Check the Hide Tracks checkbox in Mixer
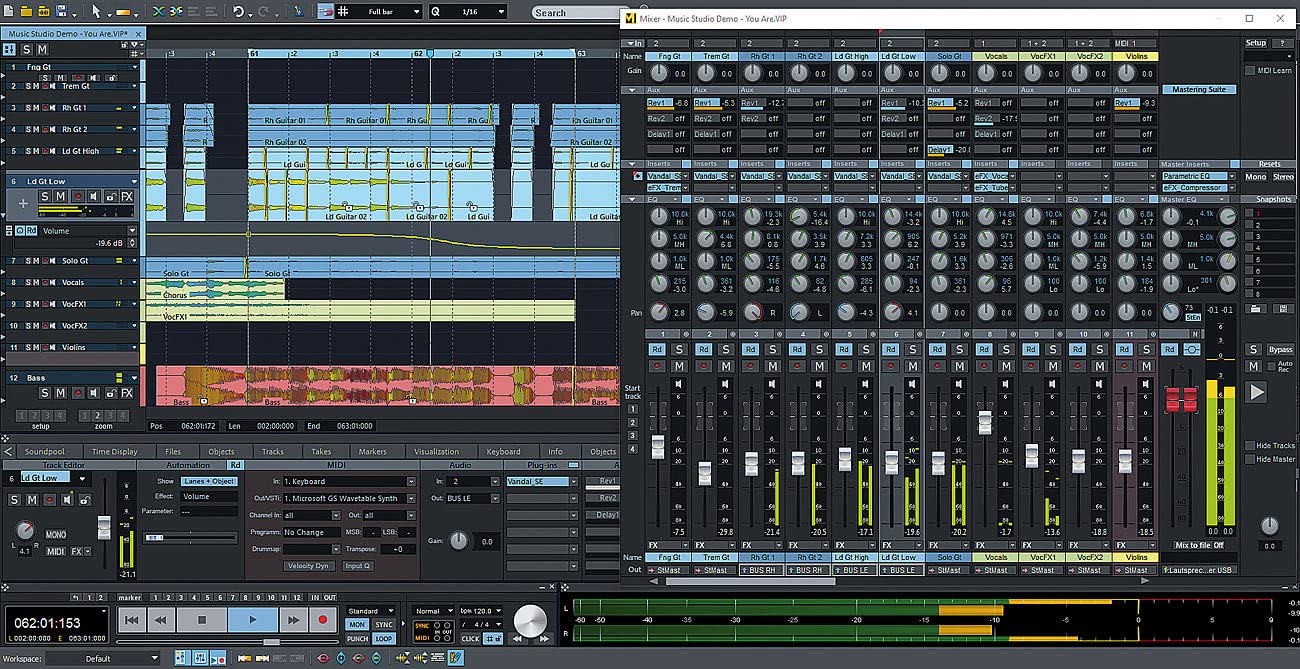The height and width of the screenshot is (669, 1300). tap(1250, 445)
